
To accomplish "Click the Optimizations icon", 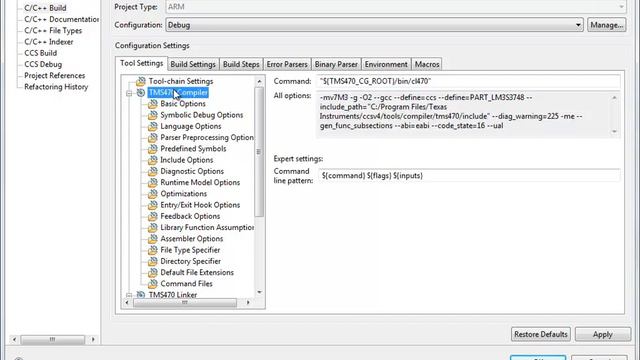I will coord(153,193).
